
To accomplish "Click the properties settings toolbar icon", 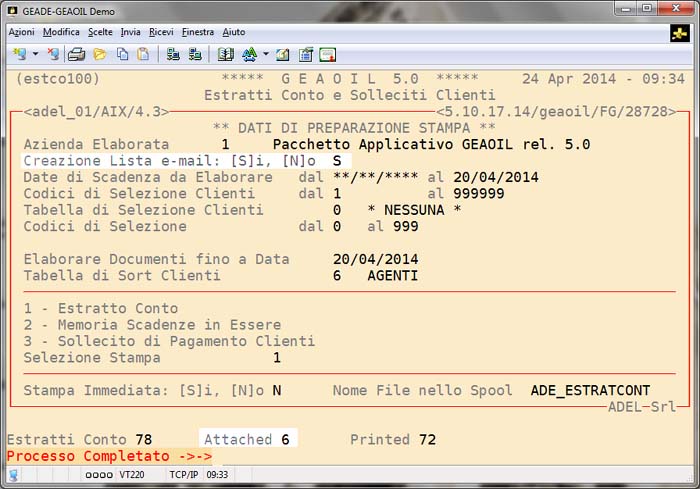I will click(x=306, y=54).
